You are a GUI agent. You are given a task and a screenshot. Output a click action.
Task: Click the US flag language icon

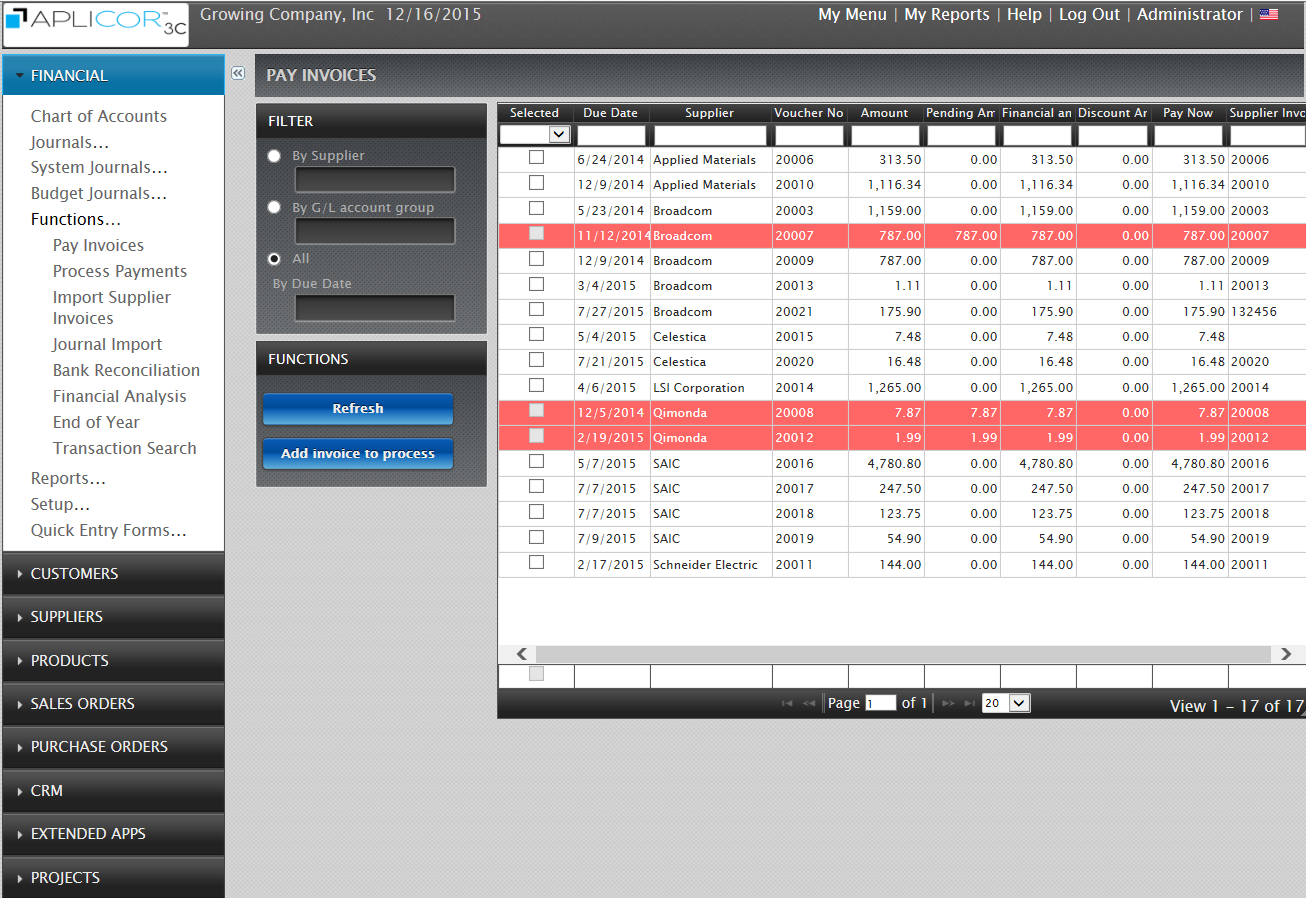click(x=1268, y=15)
